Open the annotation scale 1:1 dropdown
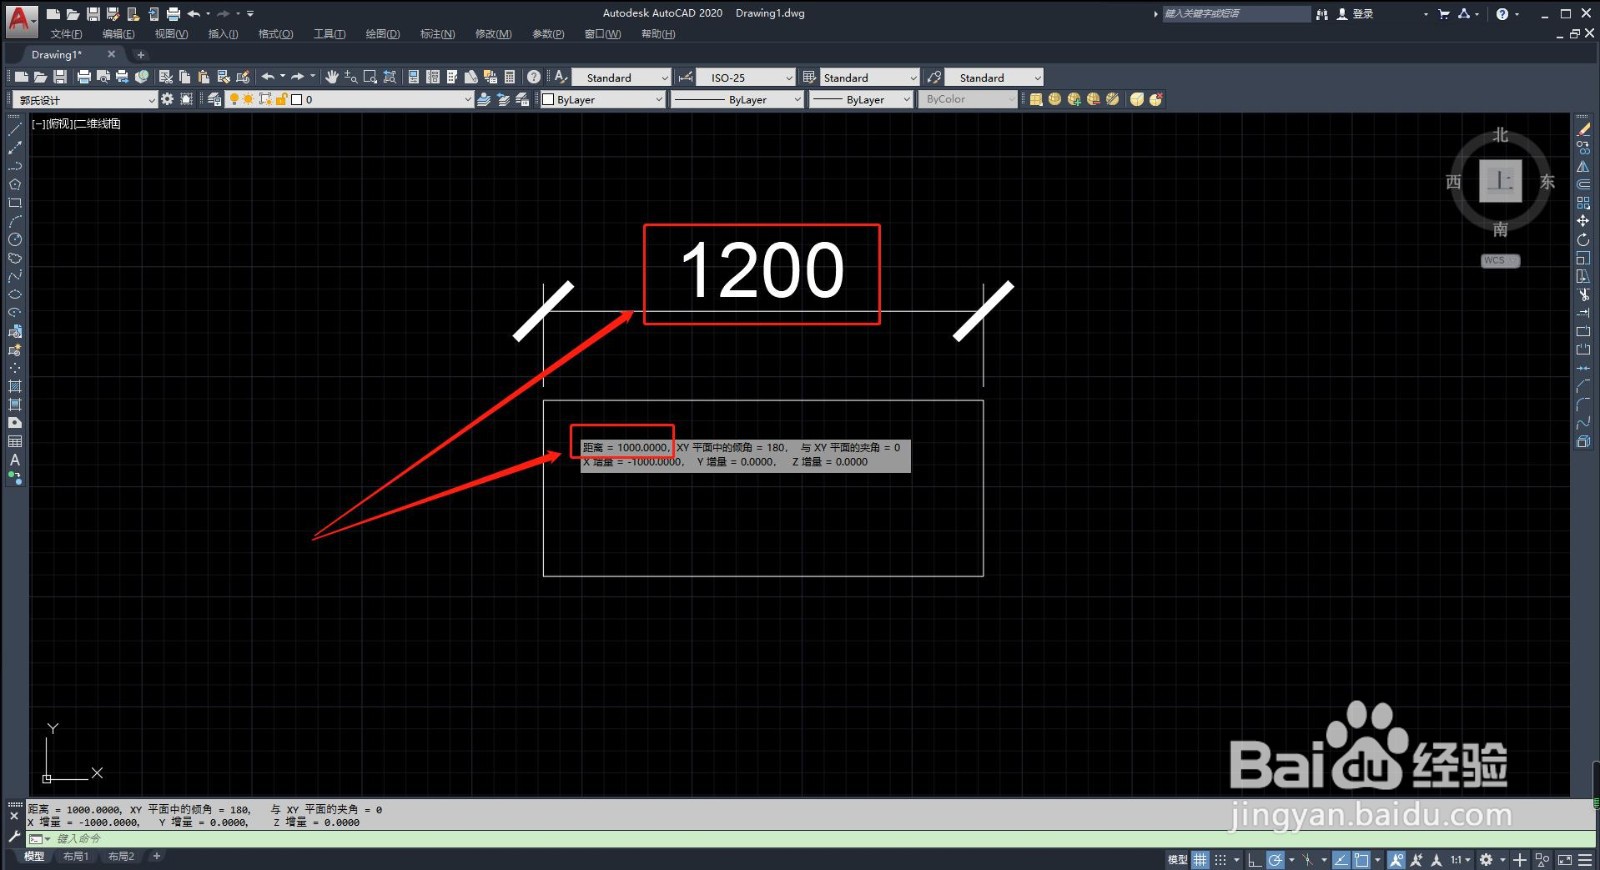1600x870 pixels. click(1461, 860)
